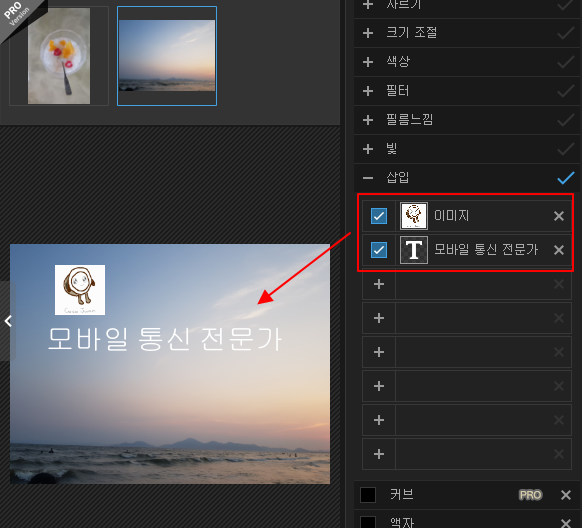Select the inserted character logo on canvas
This screenshot has width=582, height=528.
tap(80, 290)
